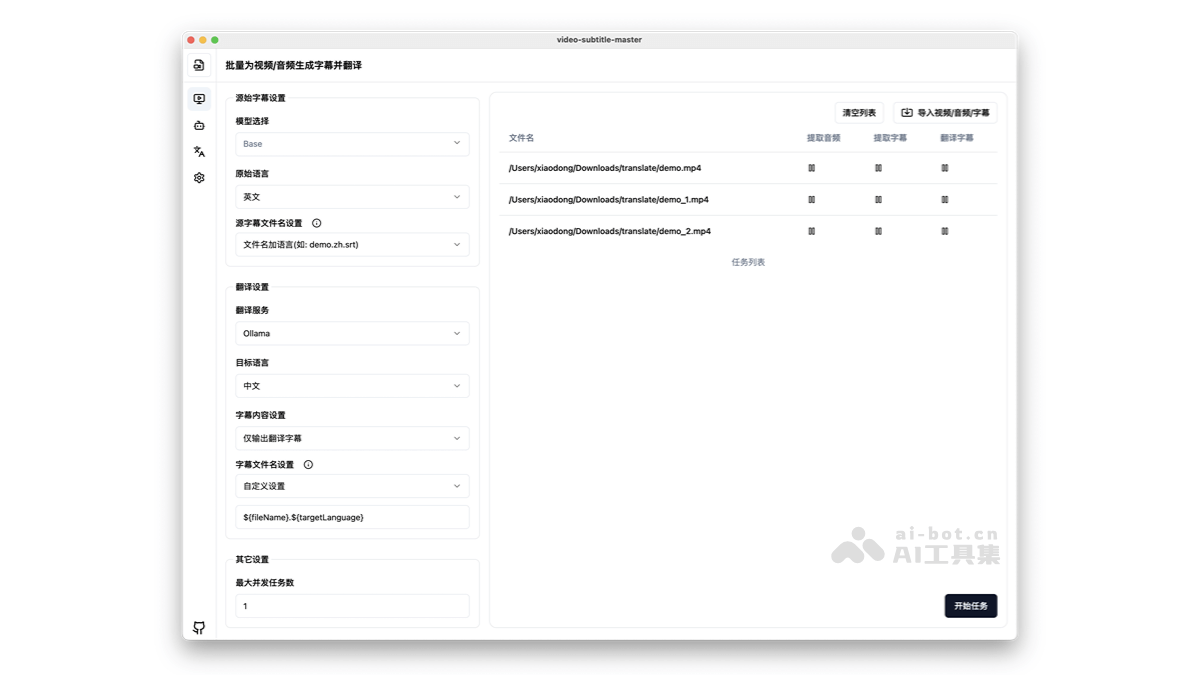The width and height of the screenshot is (1200, 675).
Task: Open the video subtitle task page icon
Action: click(x=199, y=99)
